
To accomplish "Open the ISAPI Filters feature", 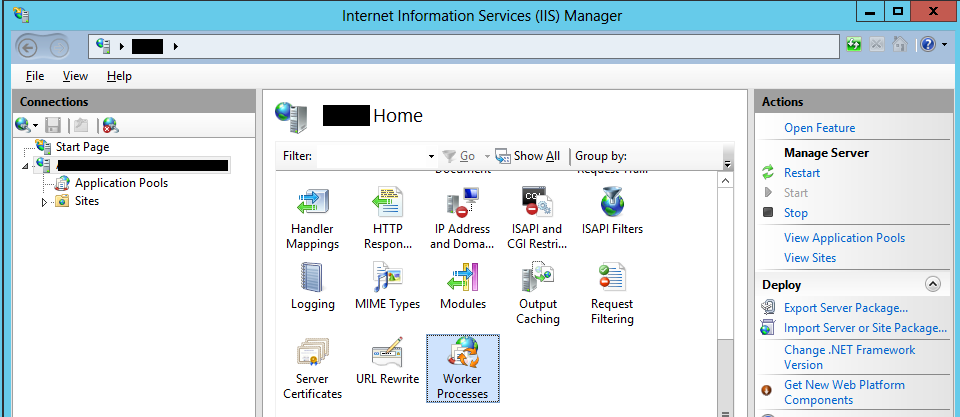I will pos(612,204).
